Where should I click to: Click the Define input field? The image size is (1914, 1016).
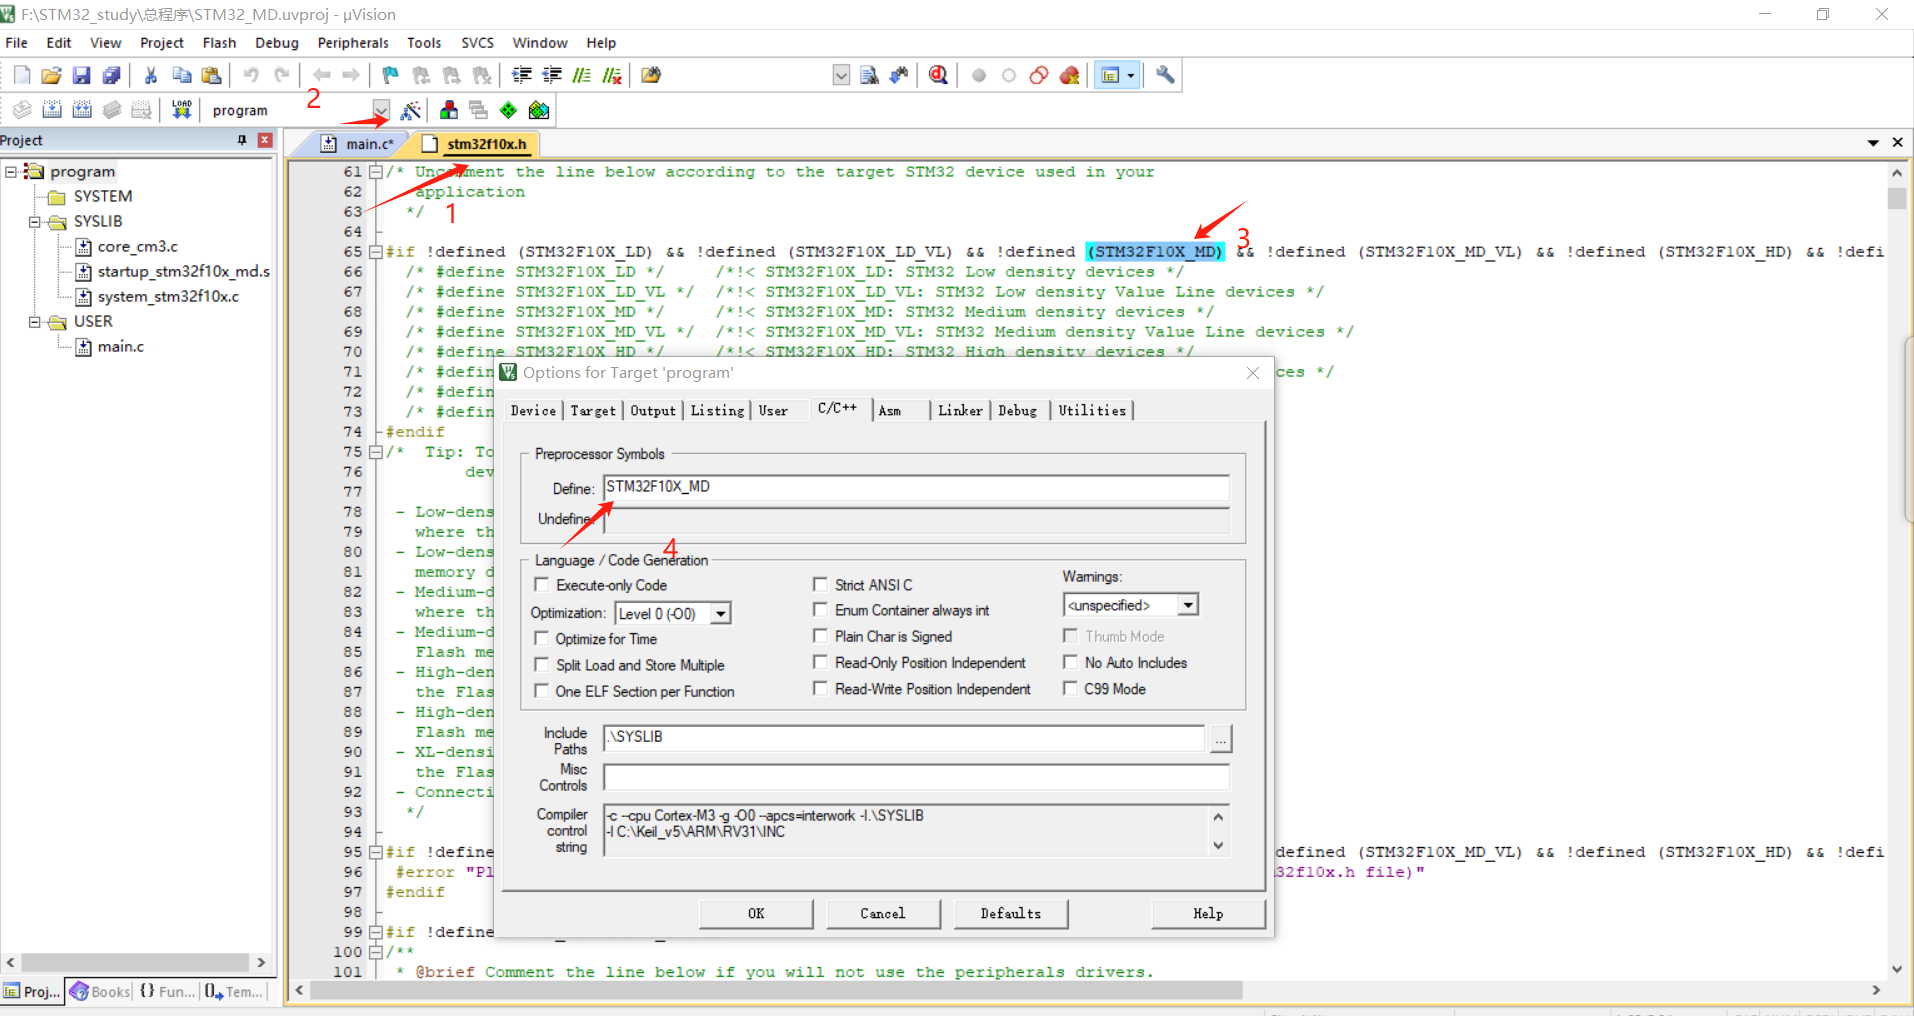point(916,487)
